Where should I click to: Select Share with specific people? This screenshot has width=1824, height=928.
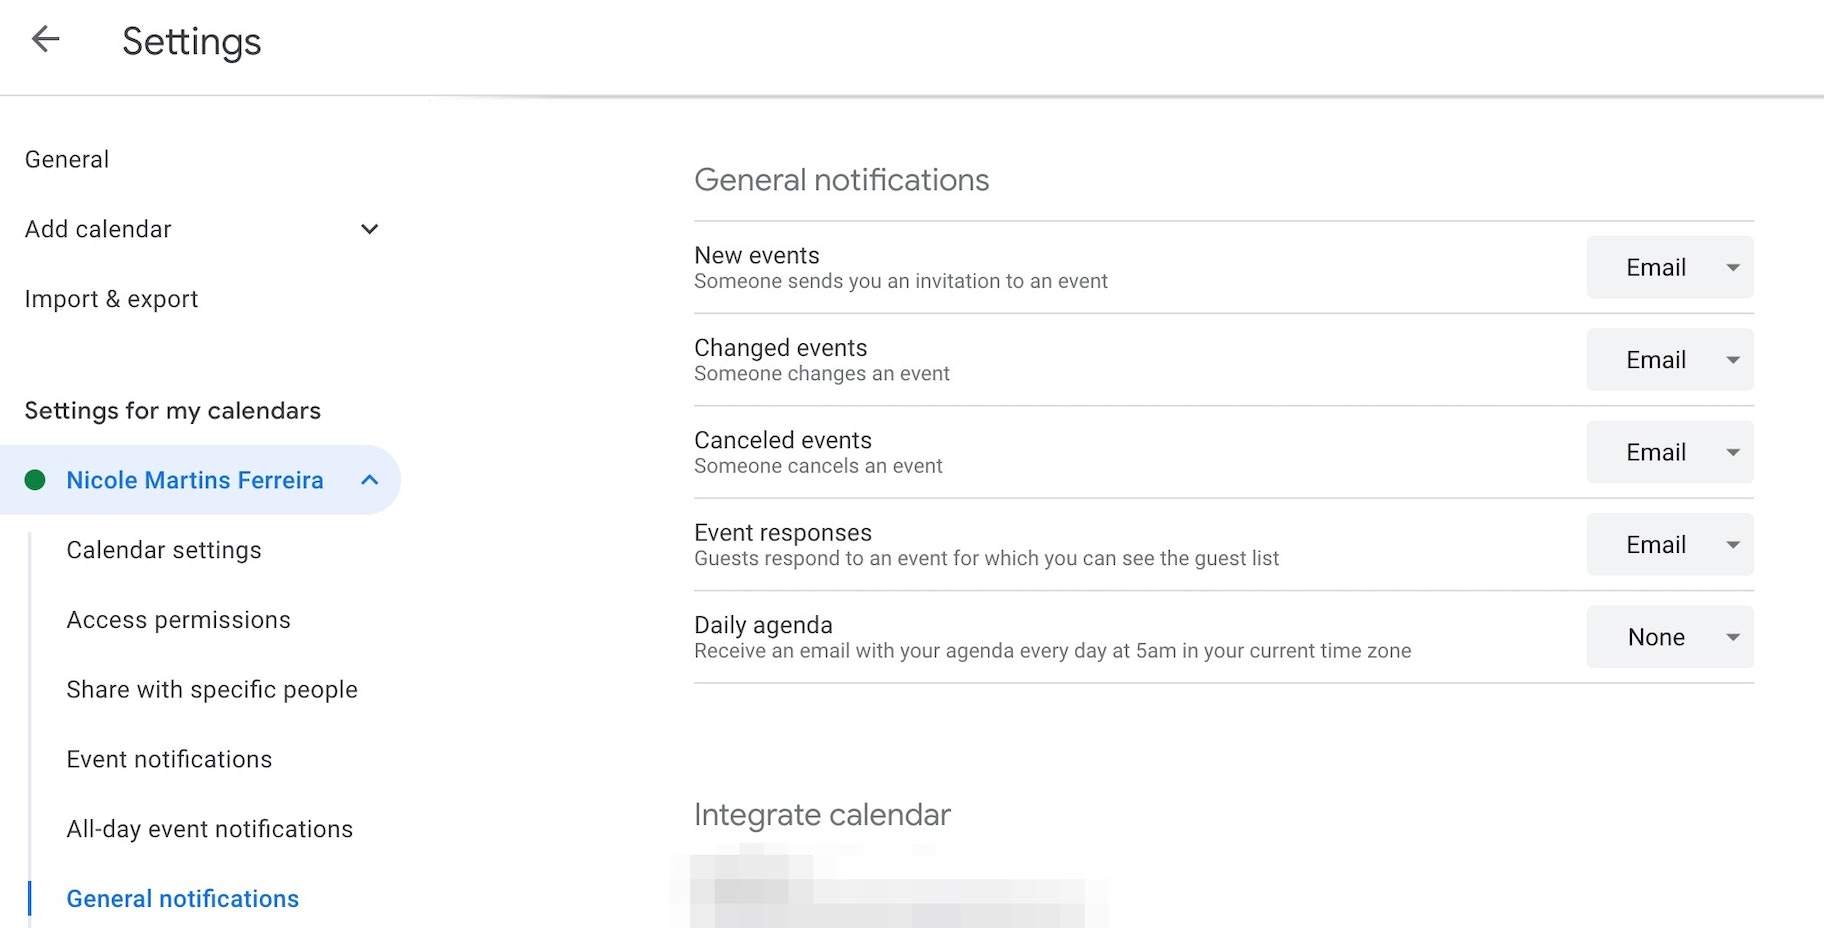point(212,690)
